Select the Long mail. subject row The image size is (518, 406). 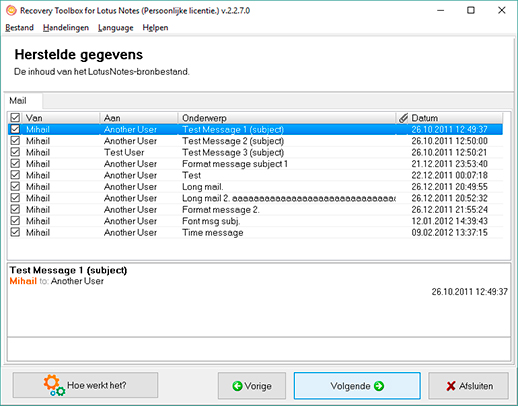(202, 187)
